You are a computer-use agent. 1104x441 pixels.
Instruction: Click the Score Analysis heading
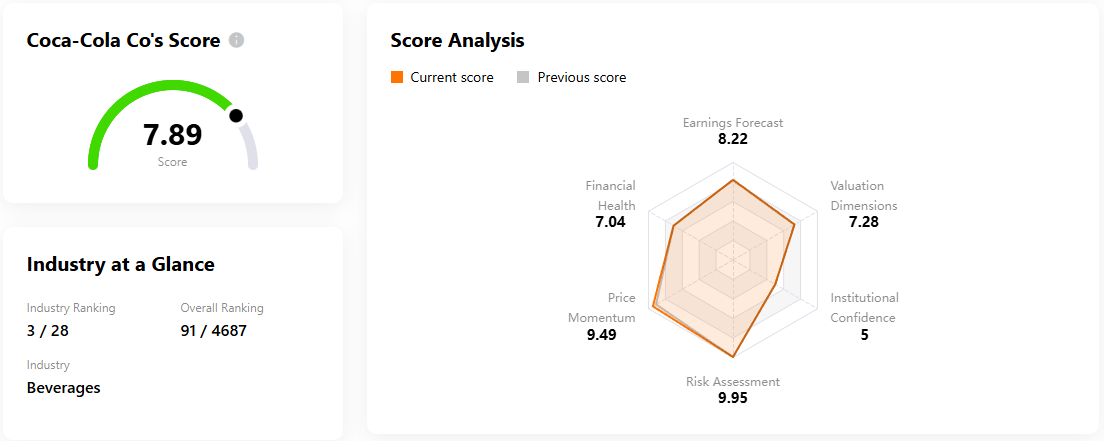tap(457, 41)
